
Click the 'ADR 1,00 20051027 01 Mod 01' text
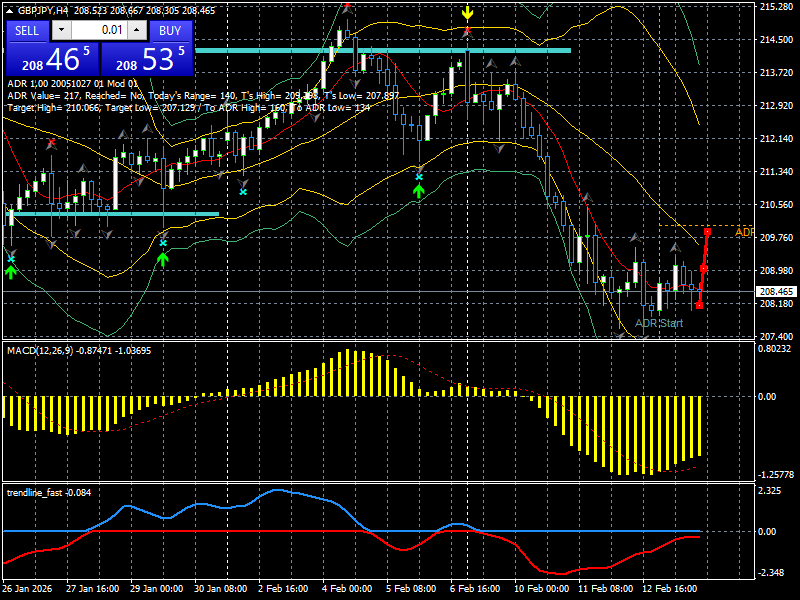click(72, 84)
